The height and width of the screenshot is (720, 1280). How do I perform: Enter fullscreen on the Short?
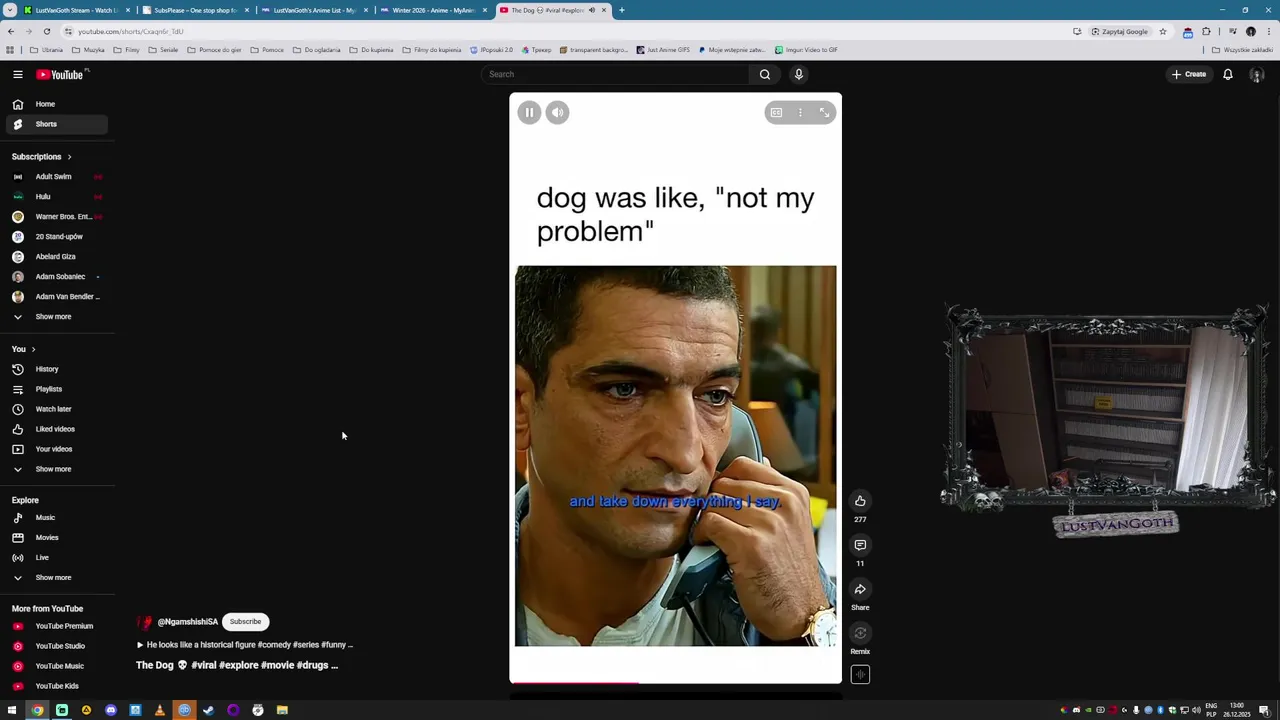[824, 113]
